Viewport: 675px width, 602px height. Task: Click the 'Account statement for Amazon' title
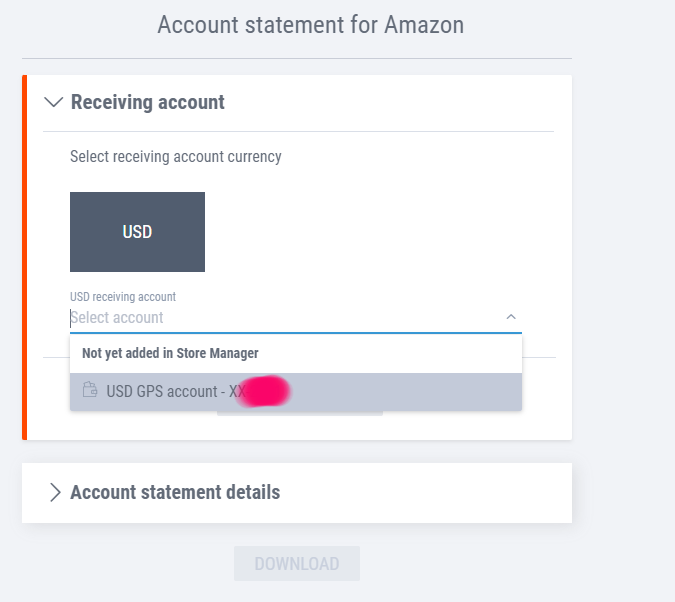click(x=310, y=24)
